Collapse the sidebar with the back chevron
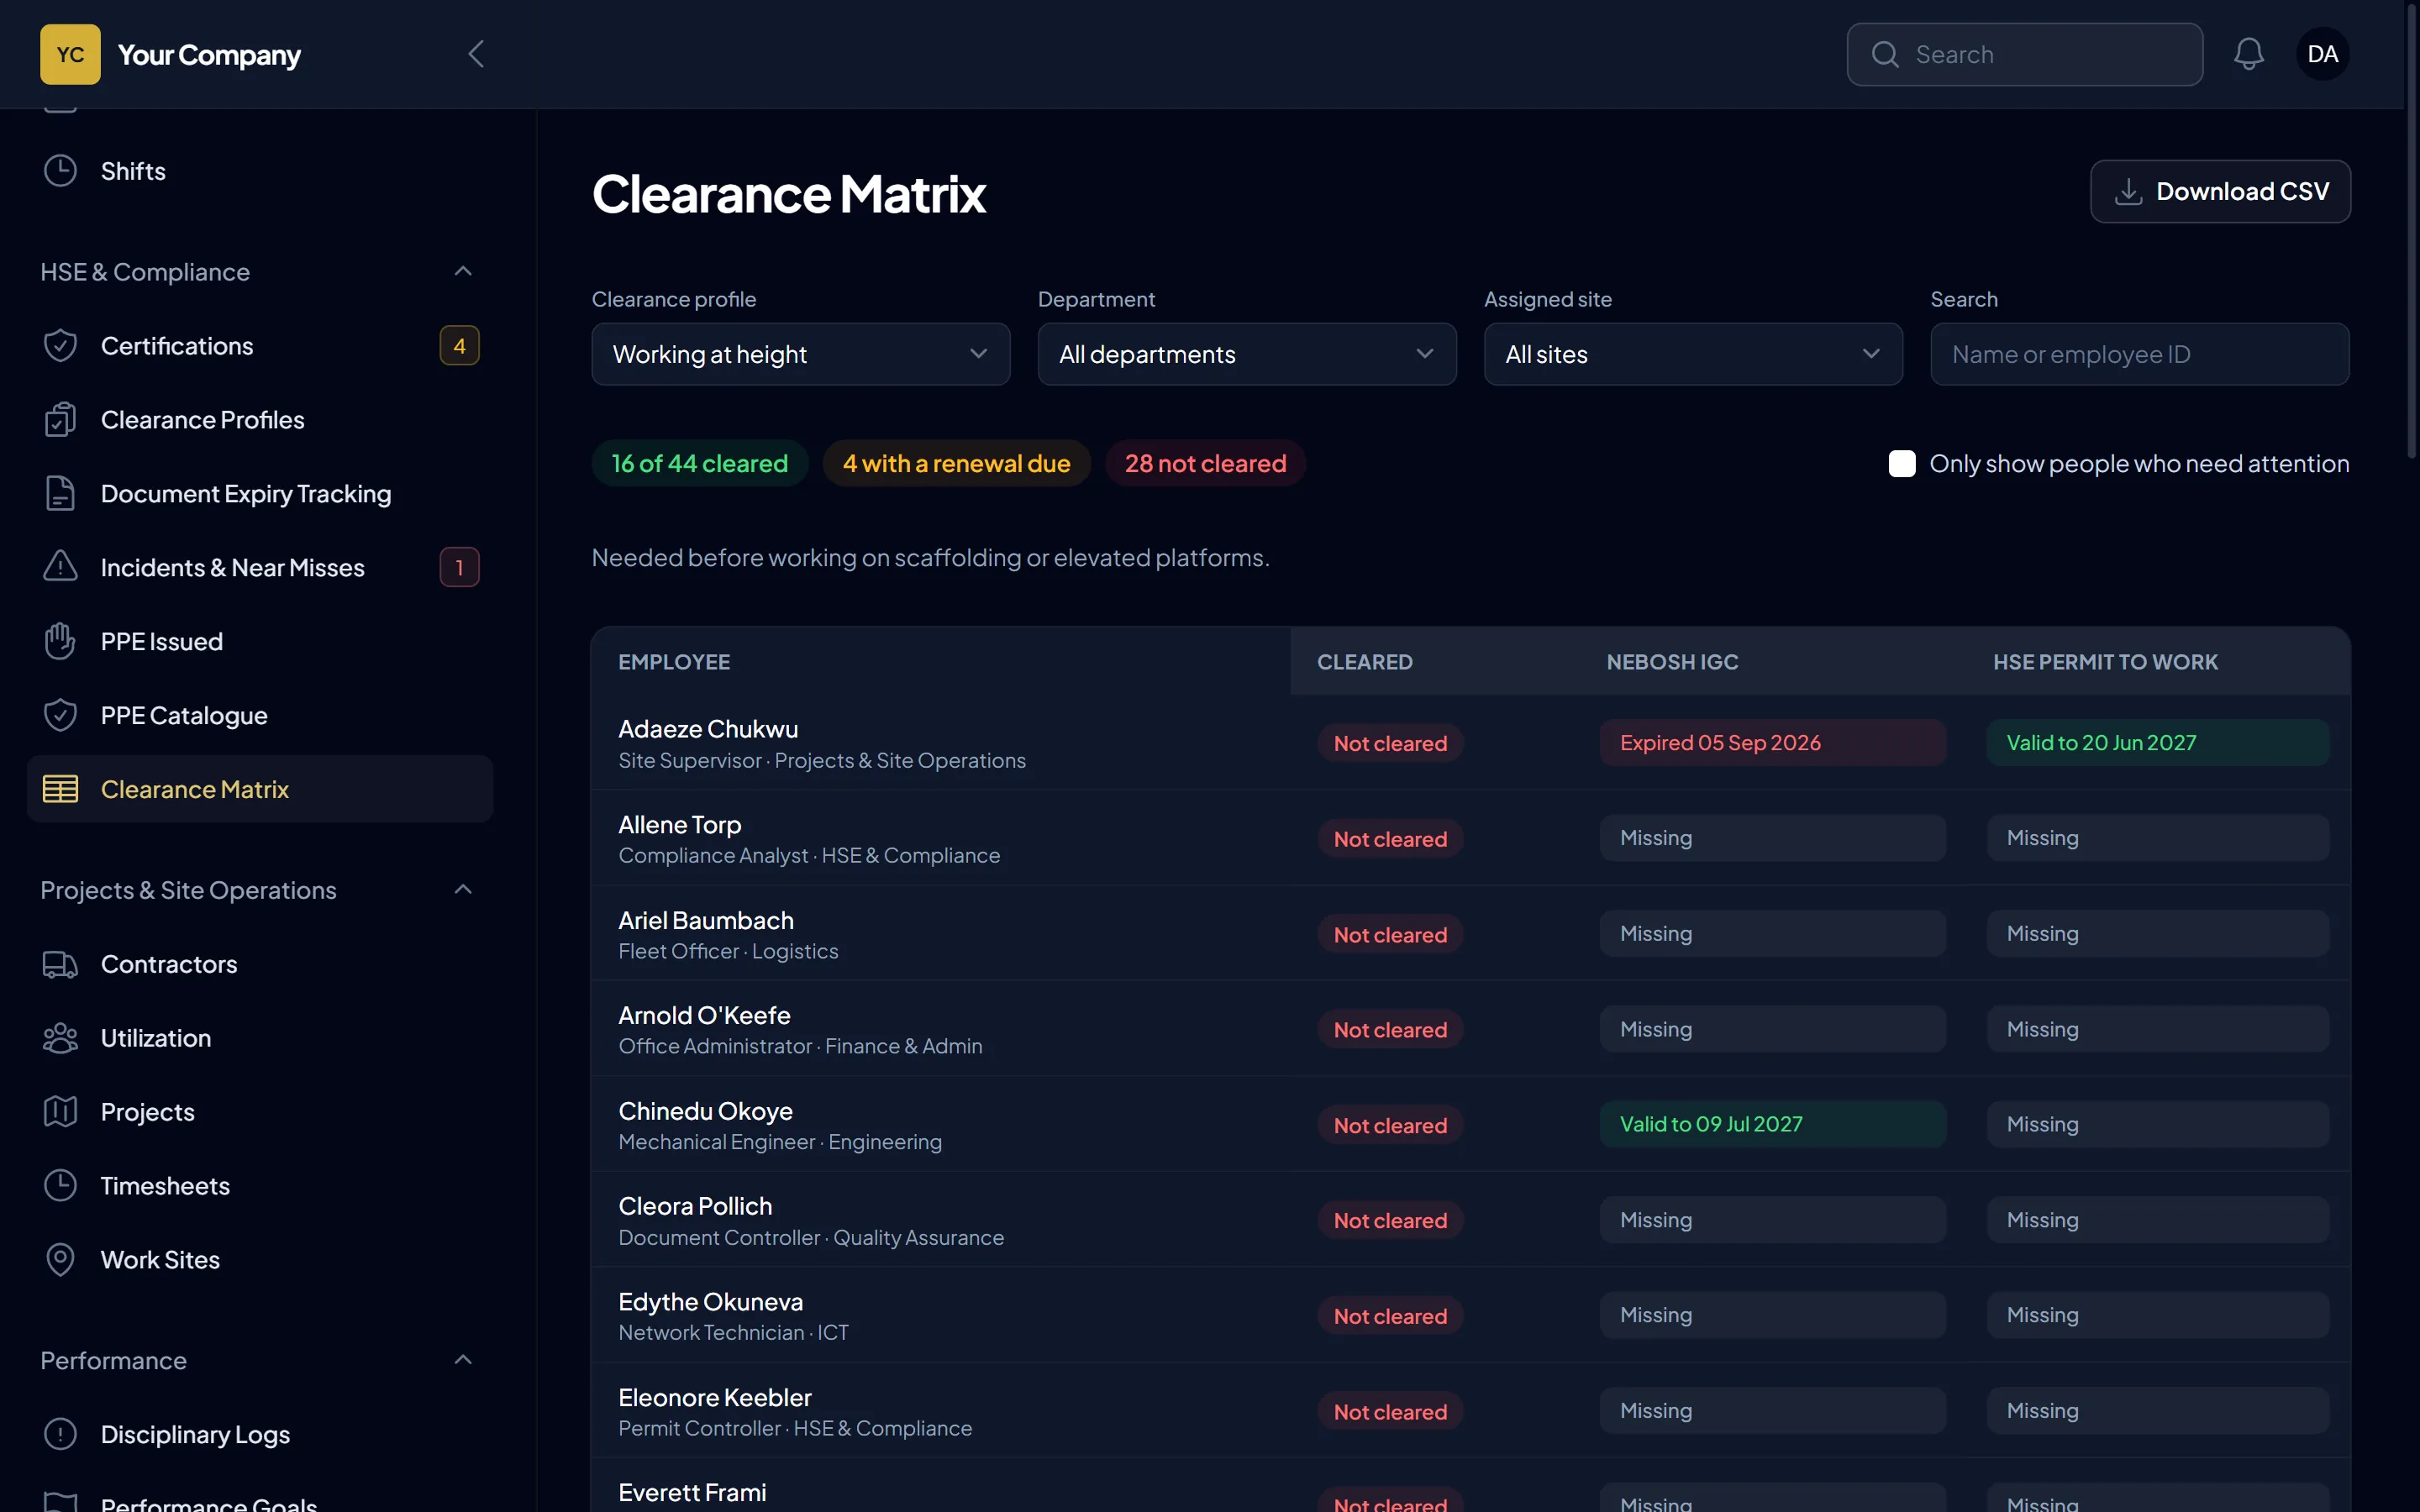This screenshot has height=1512, width=2420. [476, 54]
